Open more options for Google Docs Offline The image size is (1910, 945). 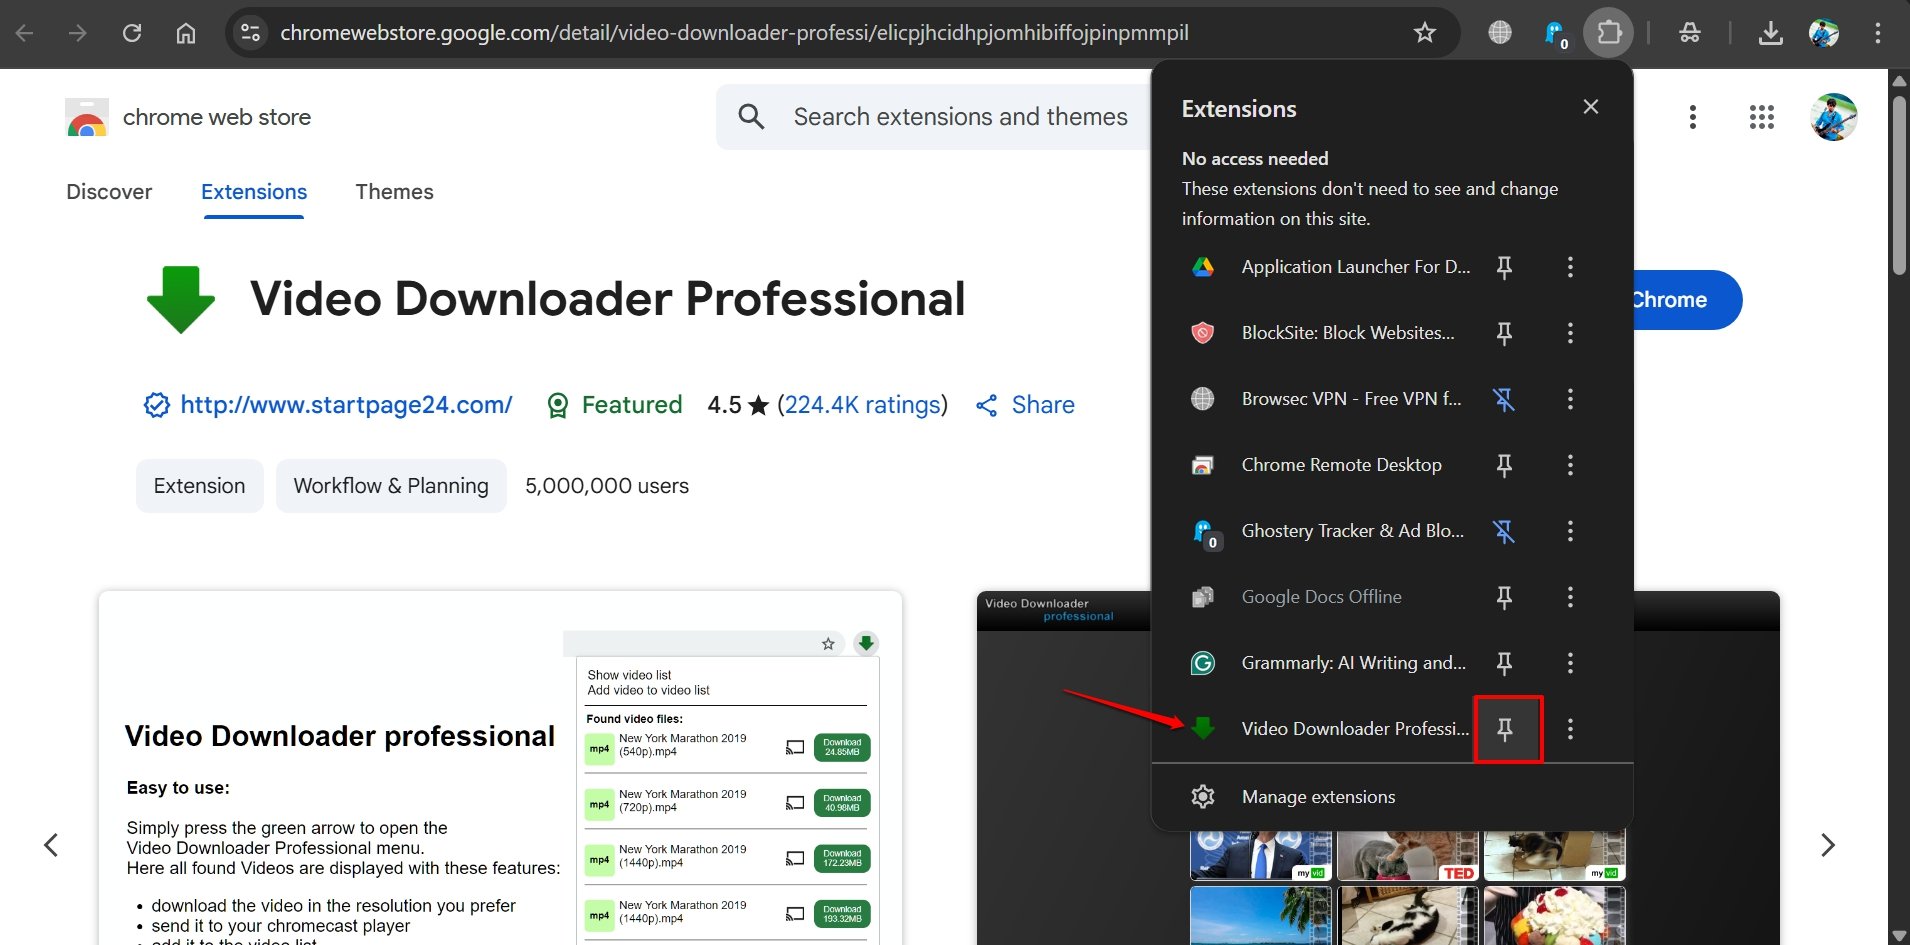pyautogui.click(x=1570, y=597)
